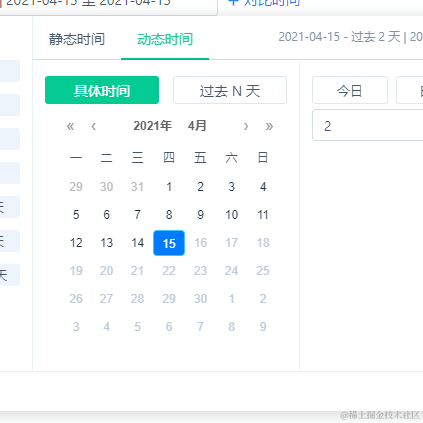Click the disabled date 23
This screenshot has height=423, width=423.
pos(200,271)
